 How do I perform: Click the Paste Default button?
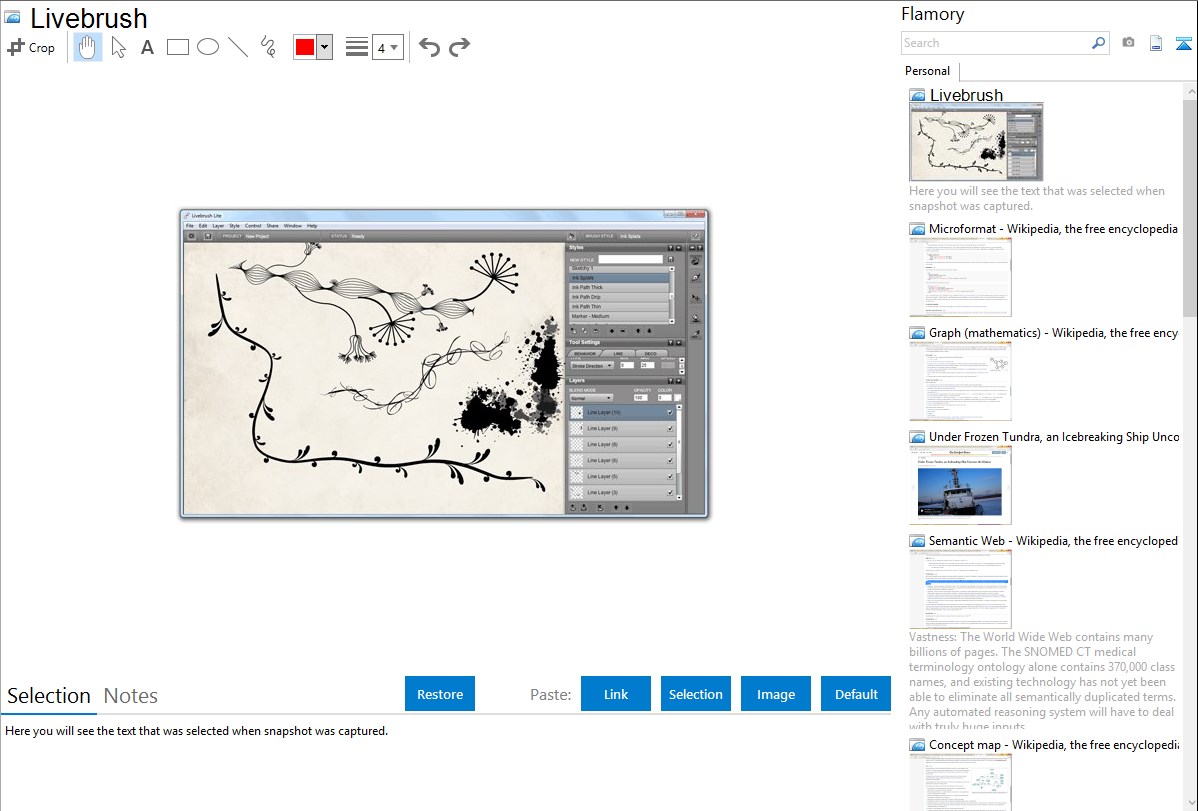pos(856,694)
